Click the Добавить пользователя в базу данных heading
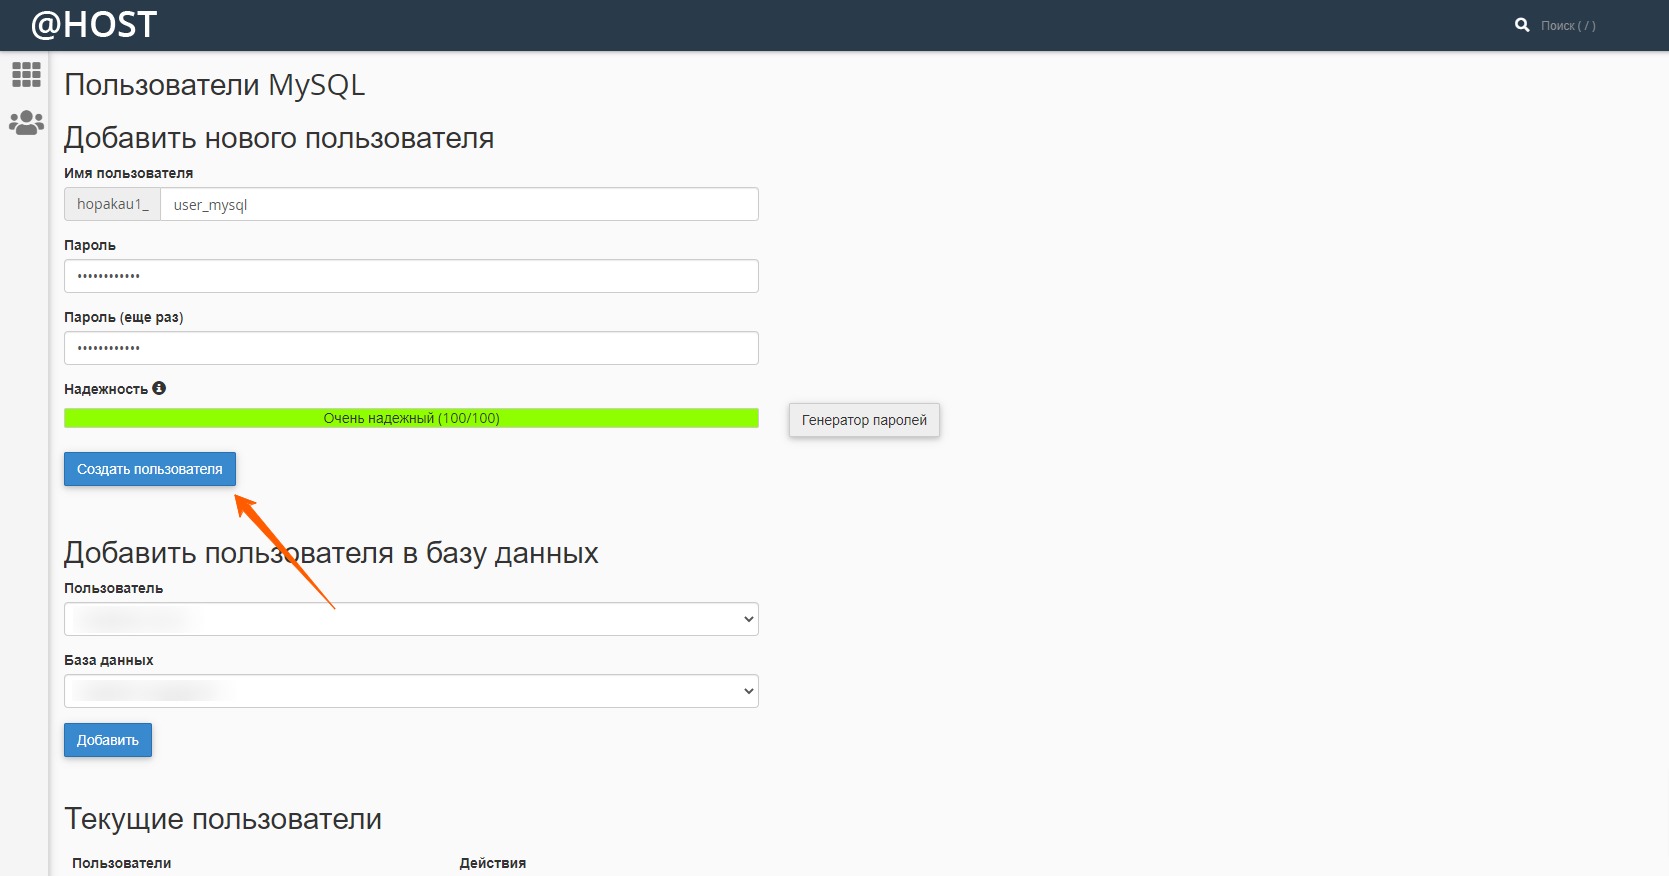The width and height of the screenshot is (1669, 876). coord(331,553)
